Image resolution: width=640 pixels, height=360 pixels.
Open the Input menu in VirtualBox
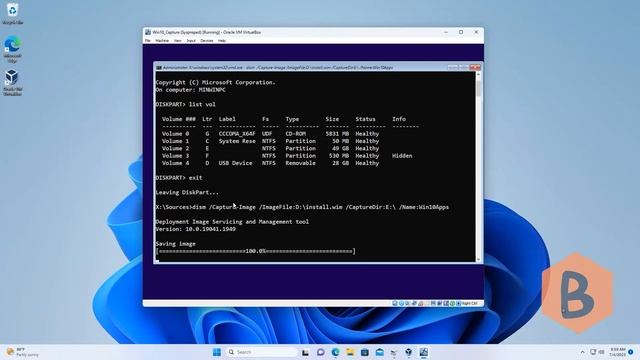pyautogui.click(x=191, y=41)
